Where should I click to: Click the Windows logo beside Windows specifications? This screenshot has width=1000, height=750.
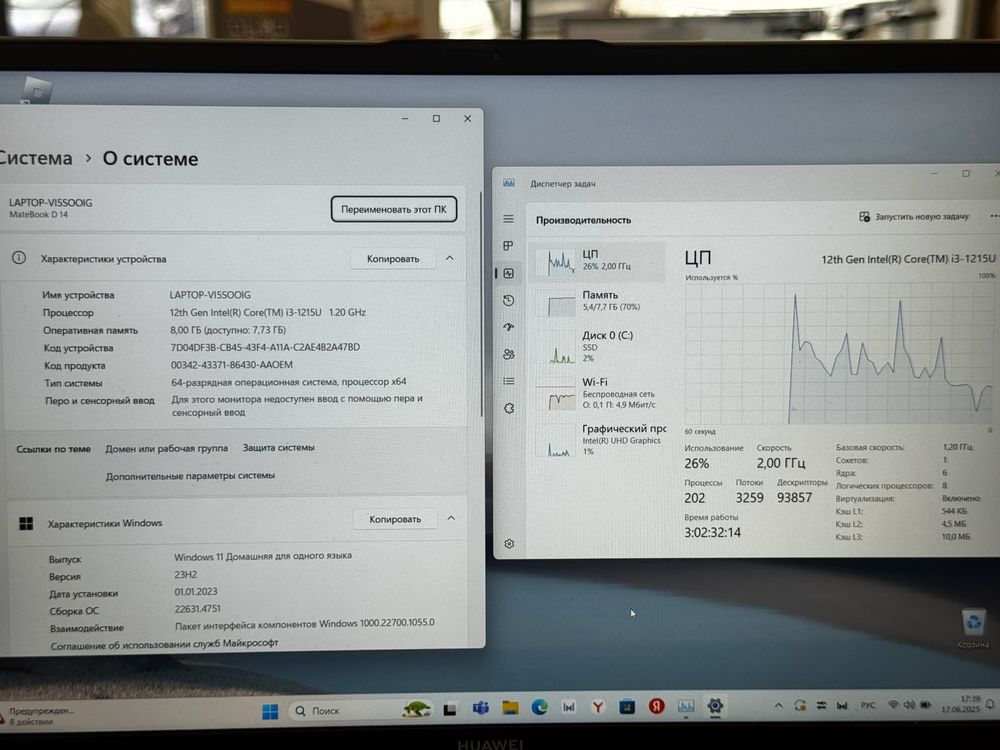click(26, 524)
